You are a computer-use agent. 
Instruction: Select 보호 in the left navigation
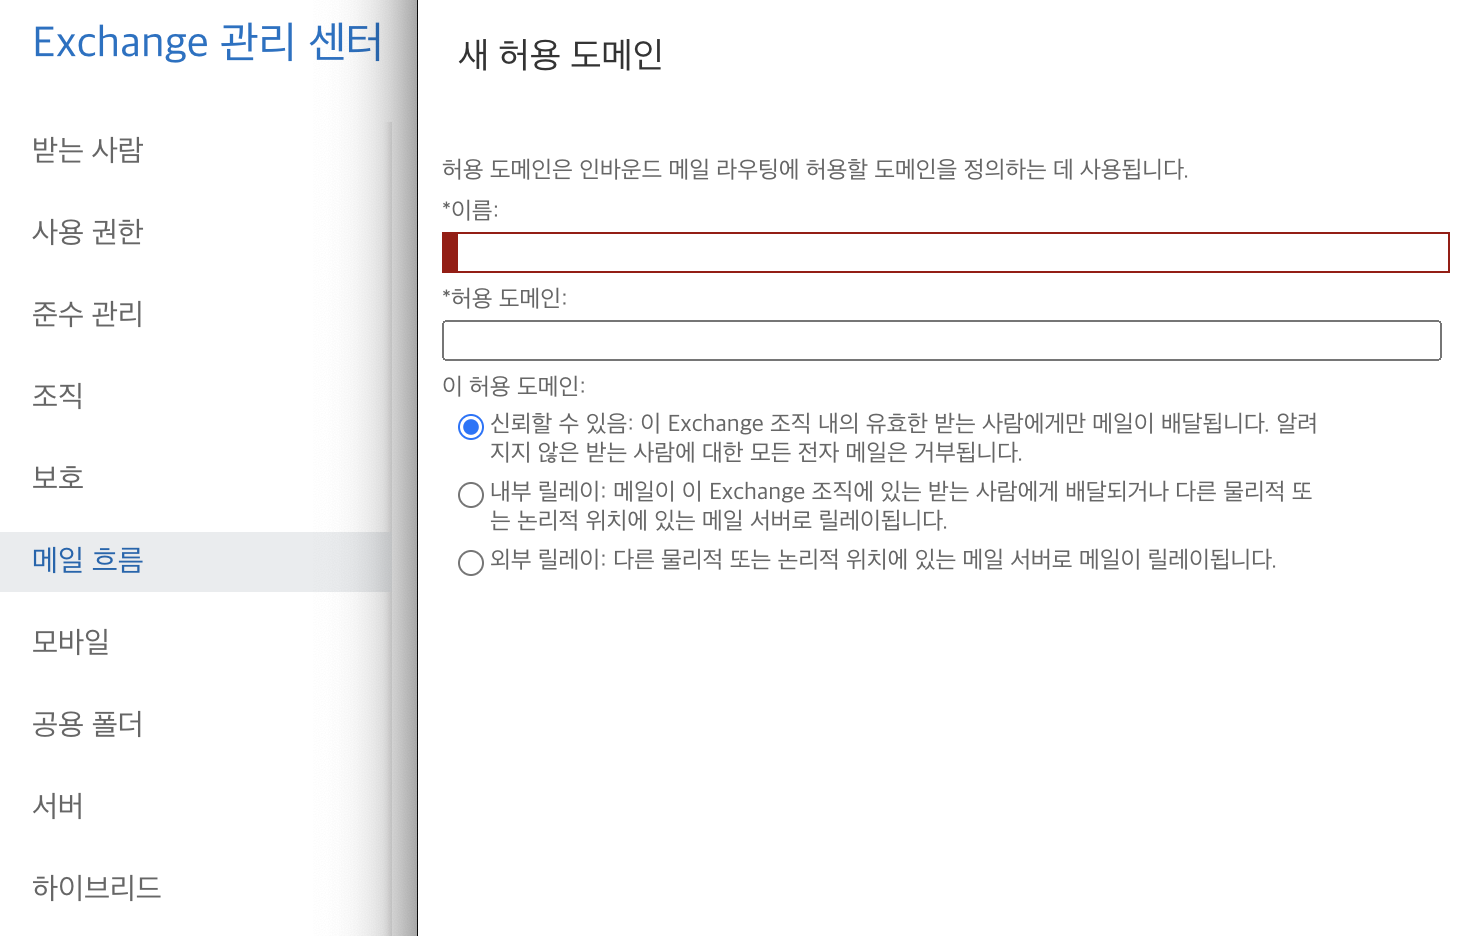(58, 478)
